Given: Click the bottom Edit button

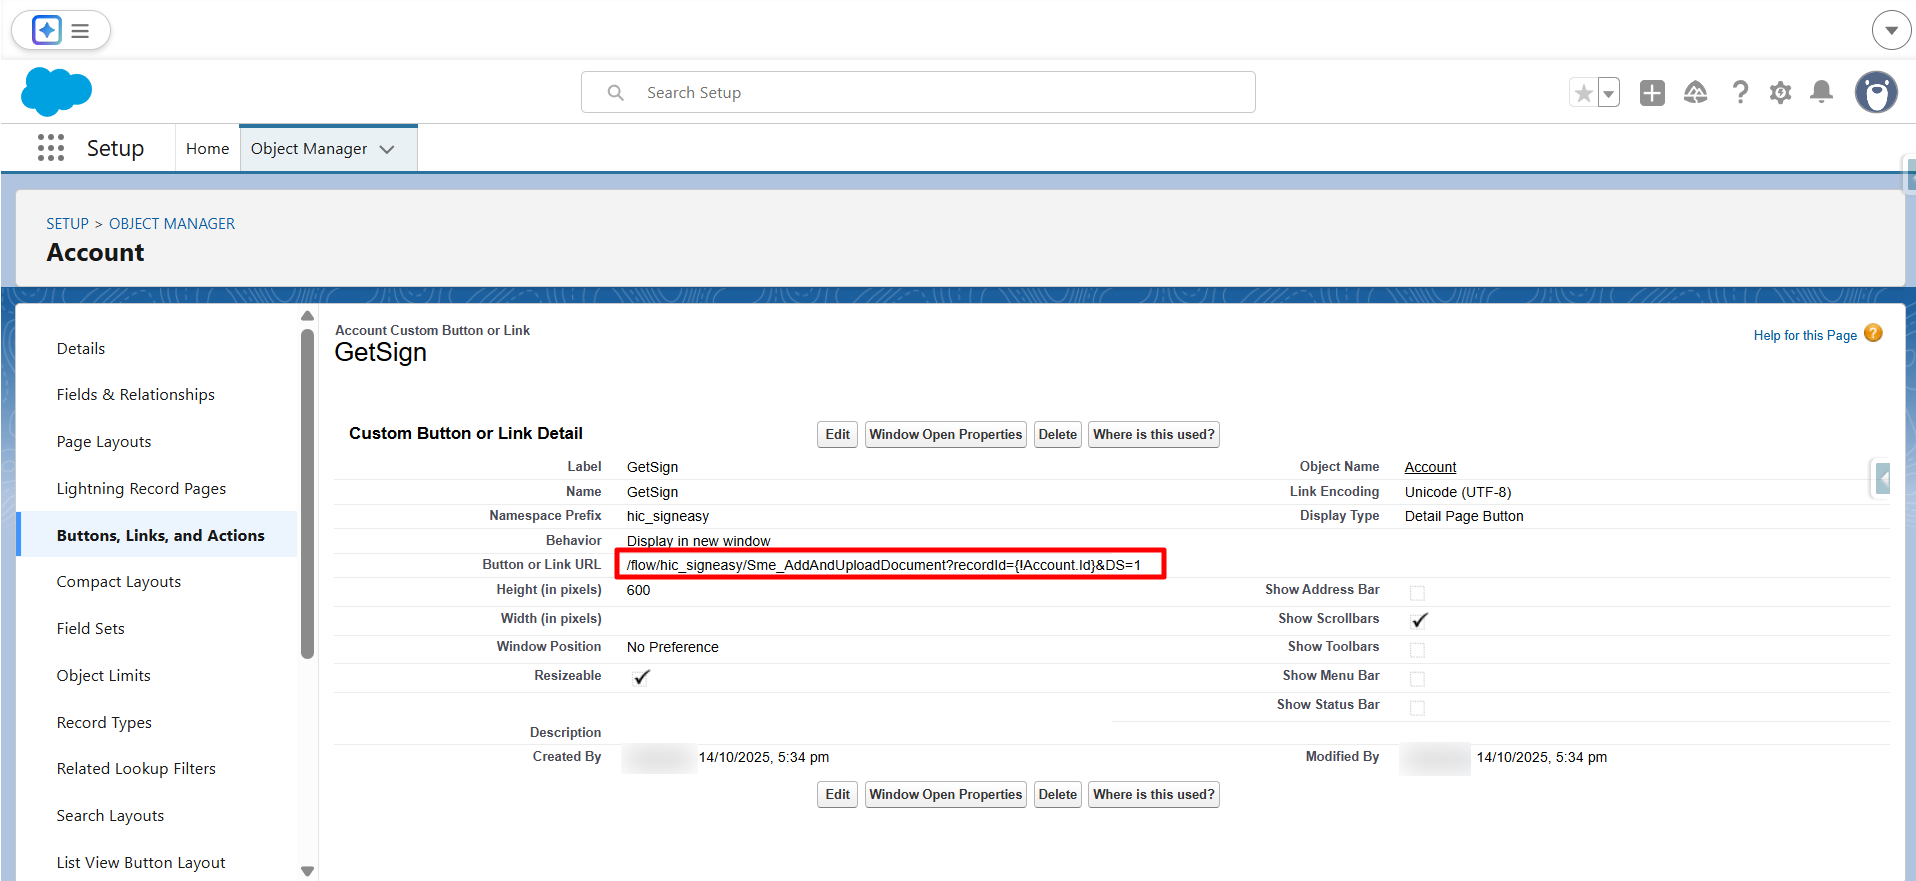Looking at the screenshot, I should [837, 795].
